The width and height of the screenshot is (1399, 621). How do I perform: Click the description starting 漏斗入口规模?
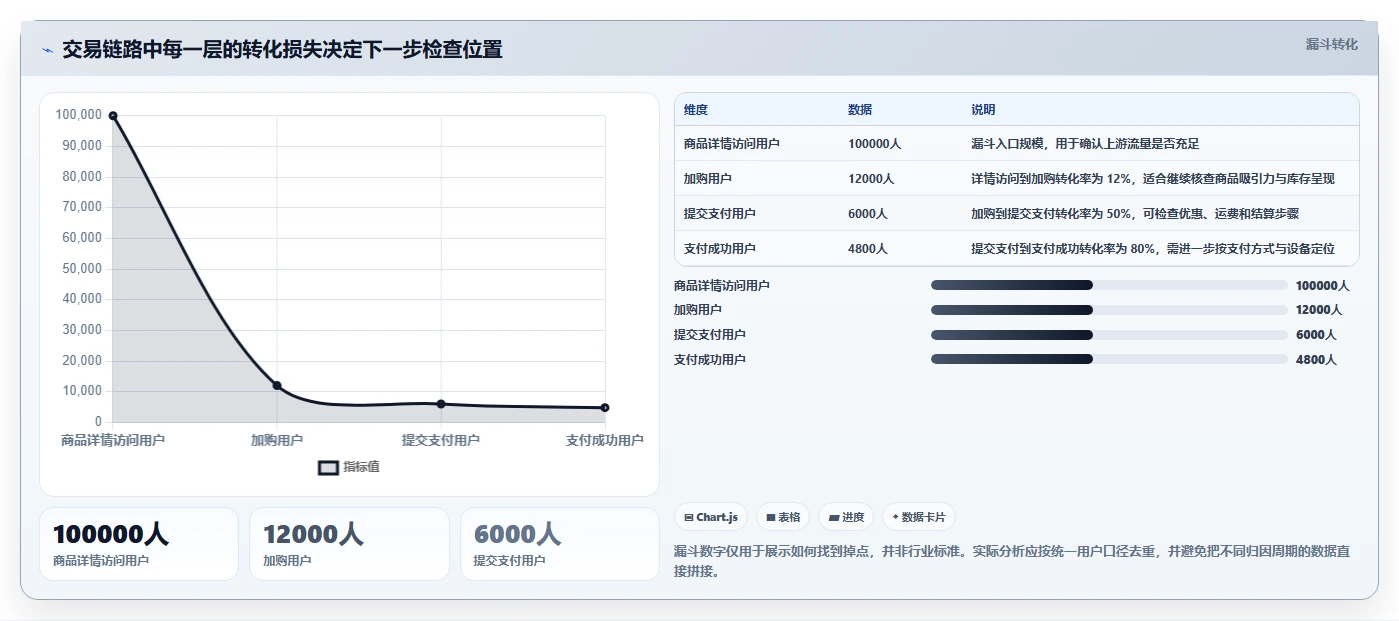(x=1085, y=144)
